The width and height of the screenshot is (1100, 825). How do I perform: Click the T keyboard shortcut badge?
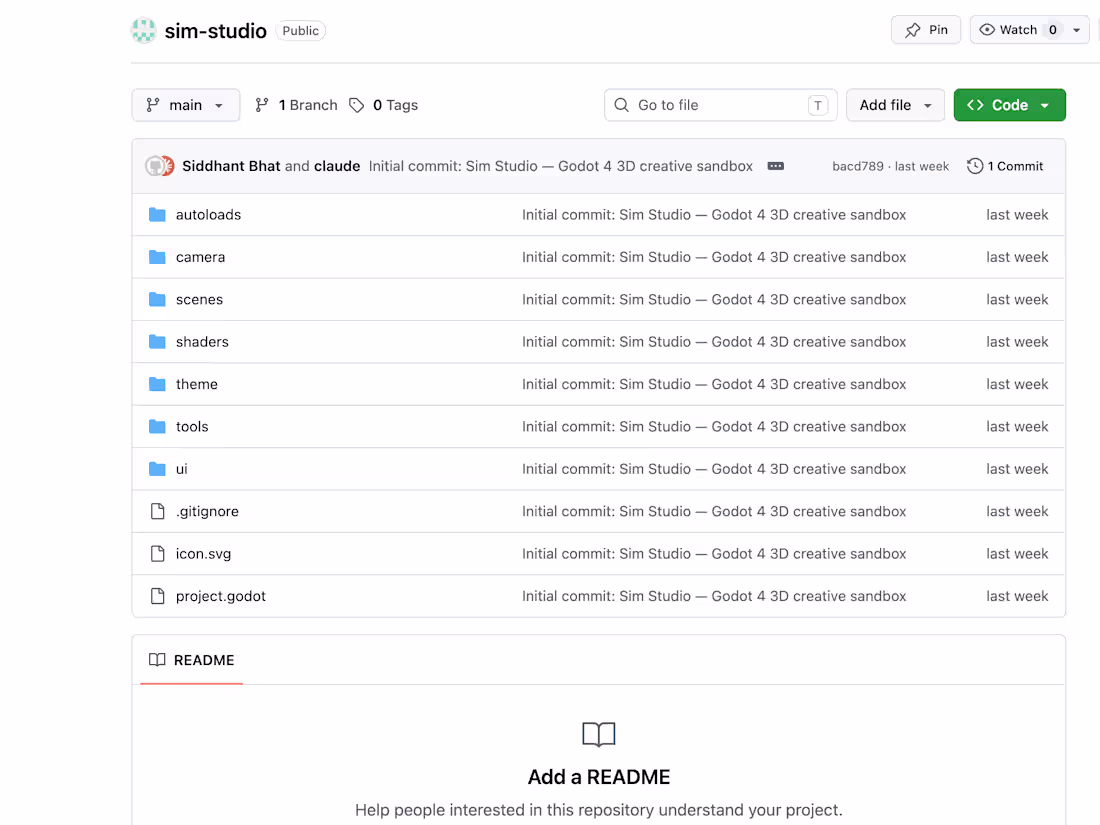pos(817,105)
